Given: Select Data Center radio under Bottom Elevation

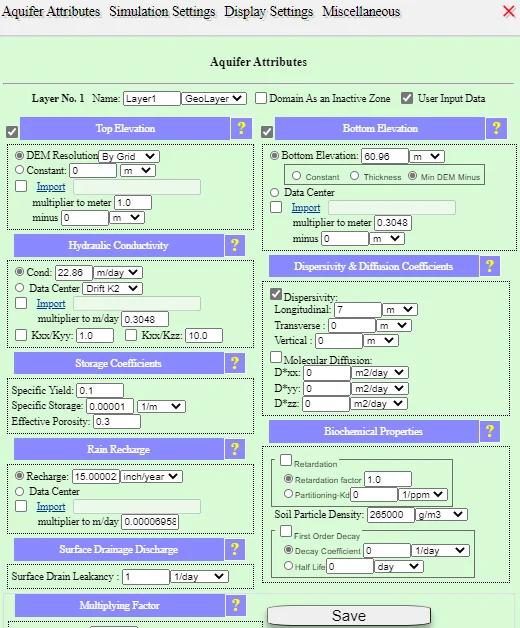Looking at the screenshot, I should (x=274, y=193).
